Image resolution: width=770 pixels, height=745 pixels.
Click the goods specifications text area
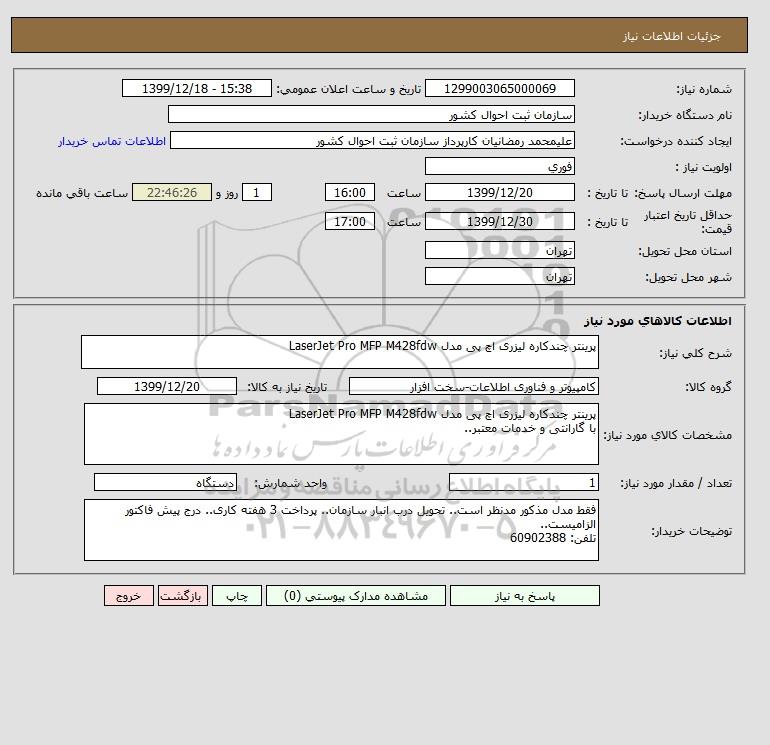(x=341, y=434)
